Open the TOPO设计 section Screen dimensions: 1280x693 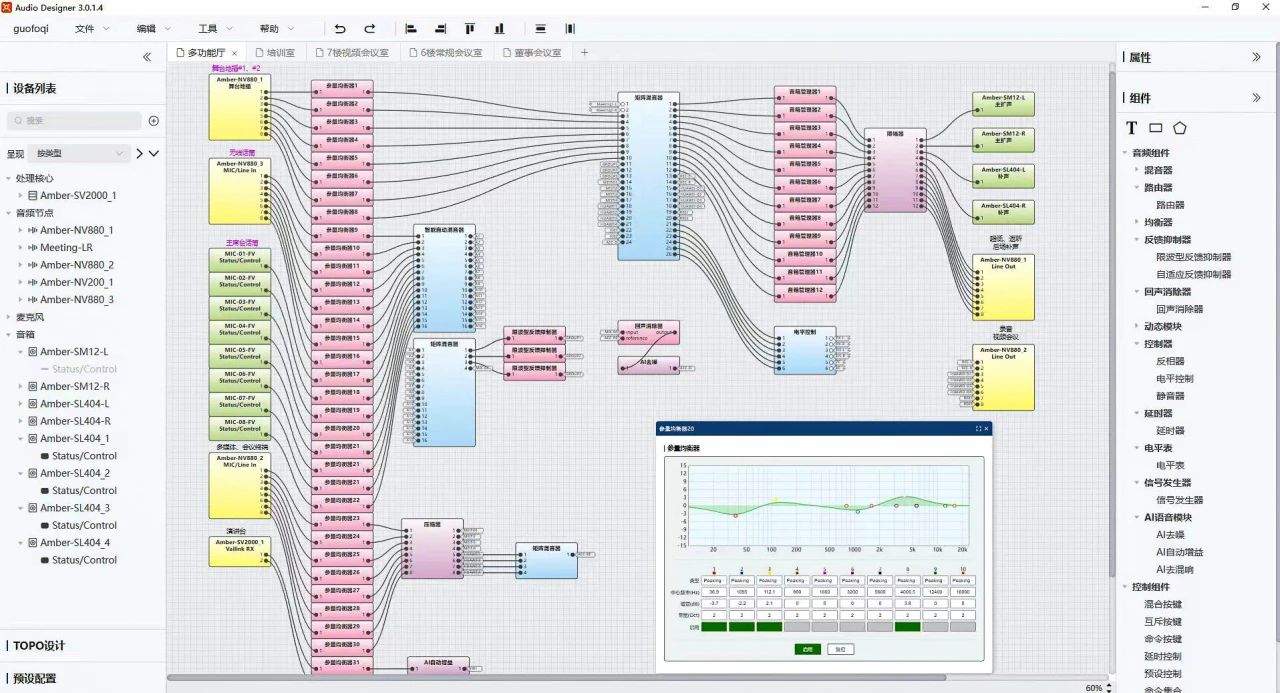pos(40,645)
